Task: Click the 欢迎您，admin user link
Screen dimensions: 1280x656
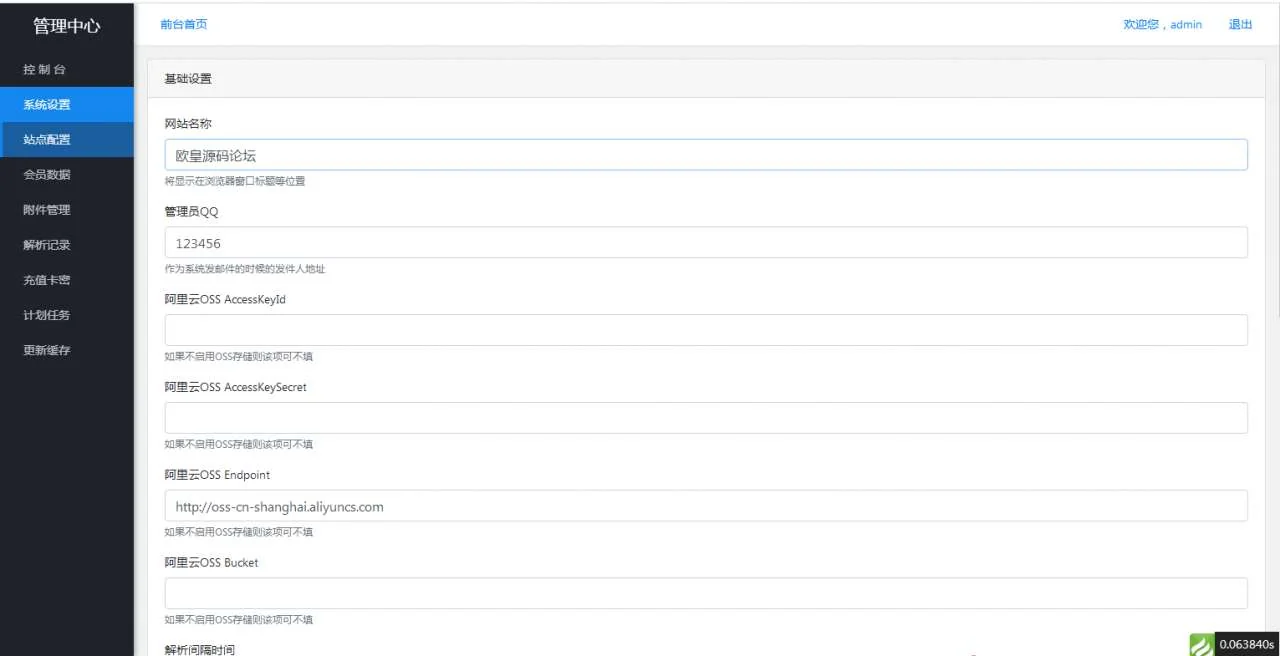Action: coord(1162,24)
